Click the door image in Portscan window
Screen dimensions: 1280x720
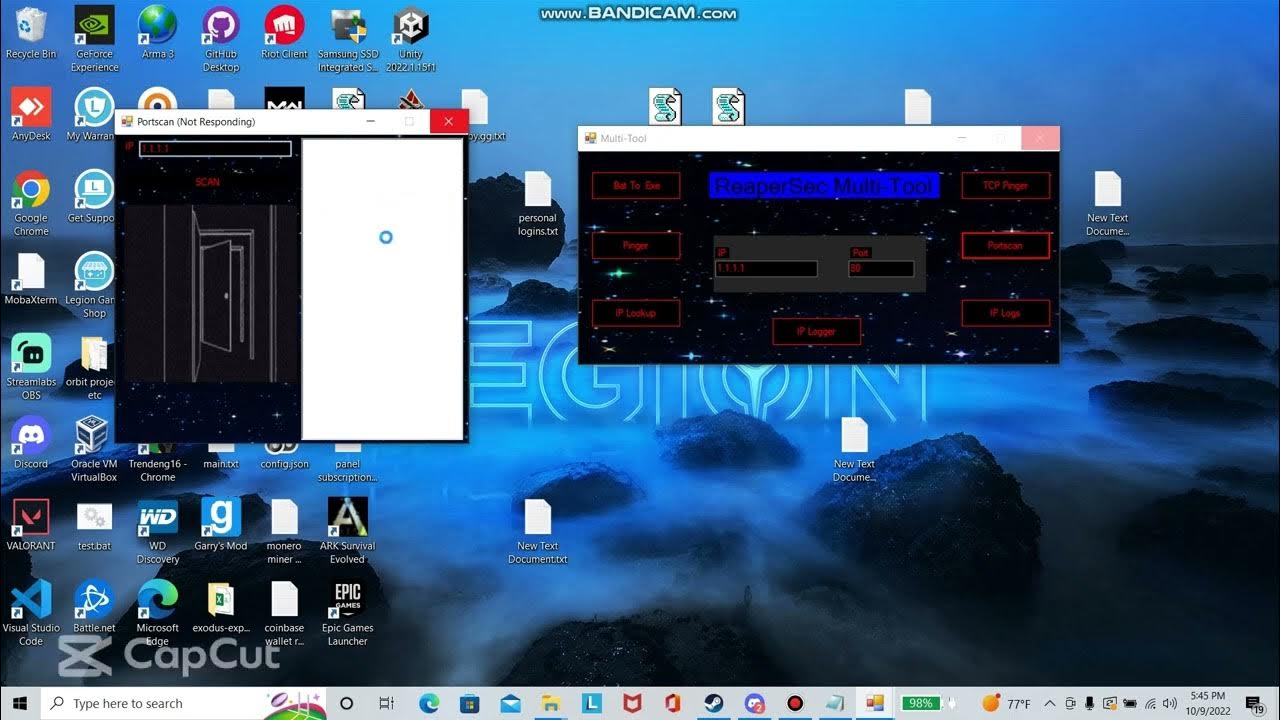(x=208, y=292)
